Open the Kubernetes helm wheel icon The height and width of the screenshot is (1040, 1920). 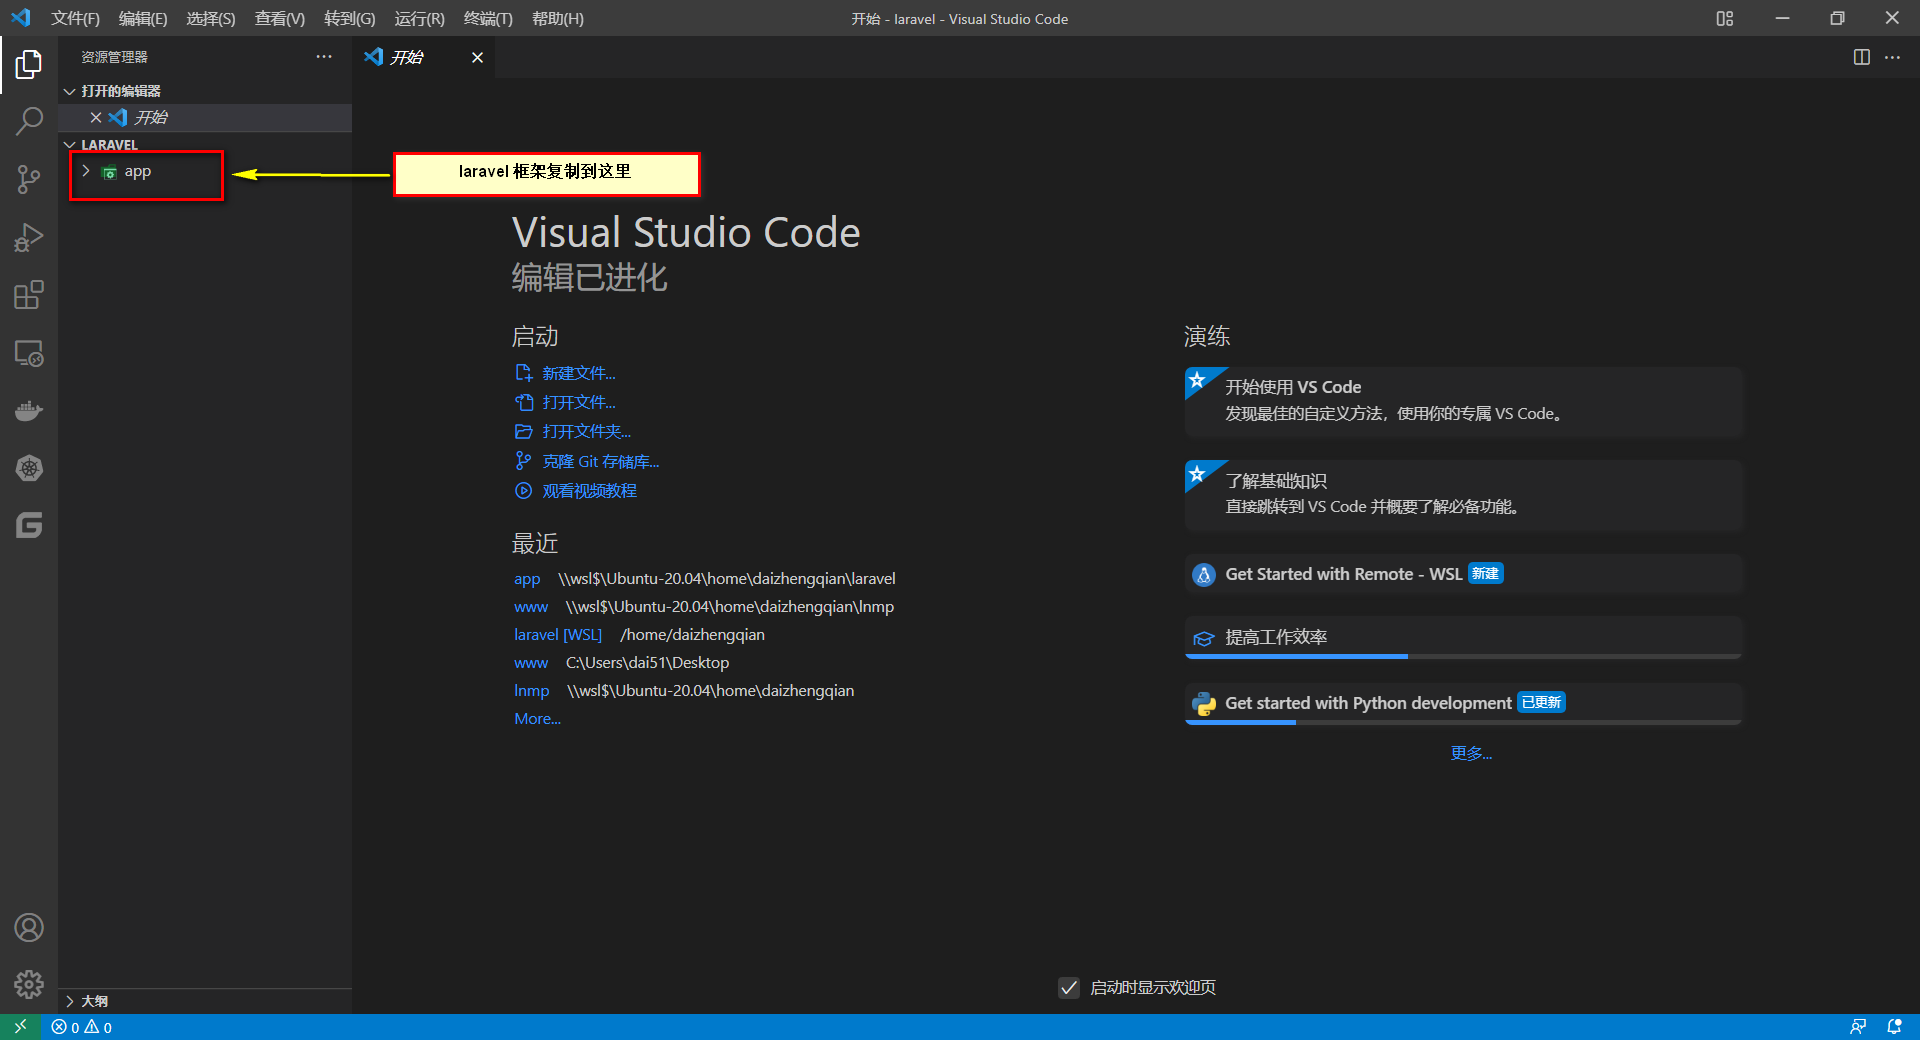click(x=29, y=468)
